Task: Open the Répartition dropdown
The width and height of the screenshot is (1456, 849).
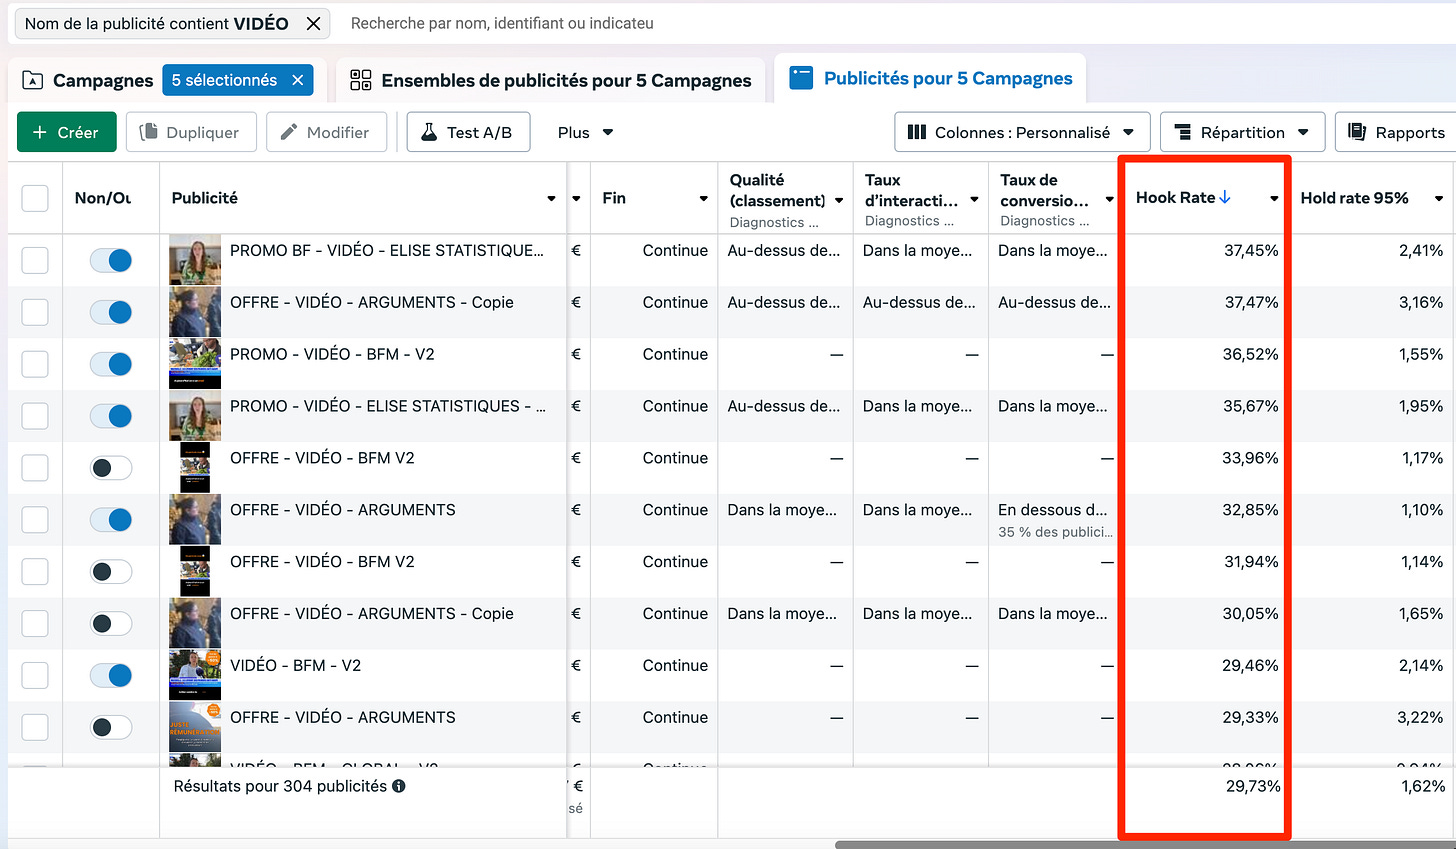Action: coord(1242,132)
